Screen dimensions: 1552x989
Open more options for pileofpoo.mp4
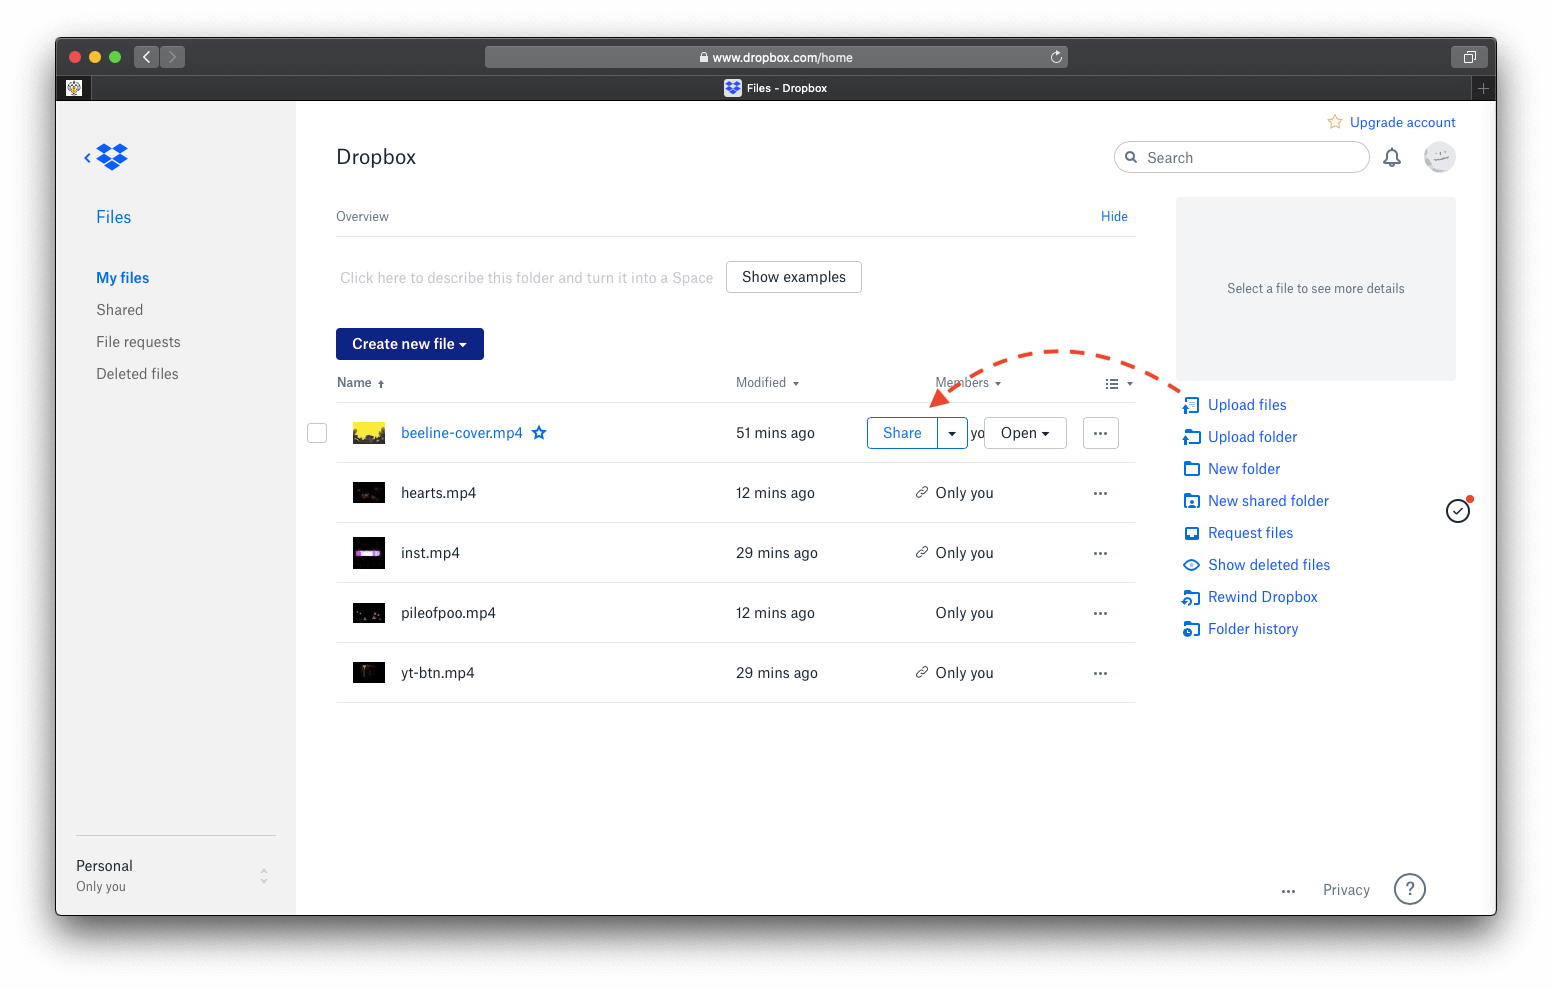click(x=1100, y=613)
